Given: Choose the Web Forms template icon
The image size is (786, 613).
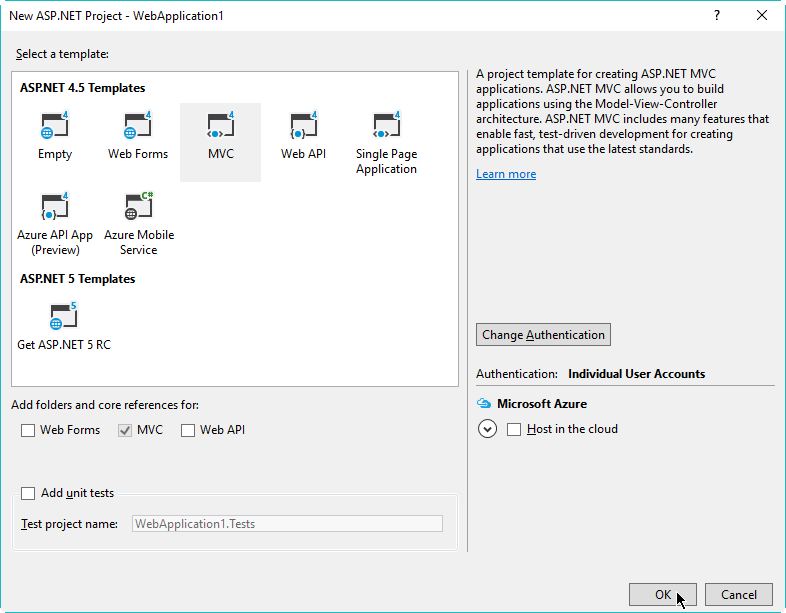Looking at the screenshot, I should click(x=138, y=125).
